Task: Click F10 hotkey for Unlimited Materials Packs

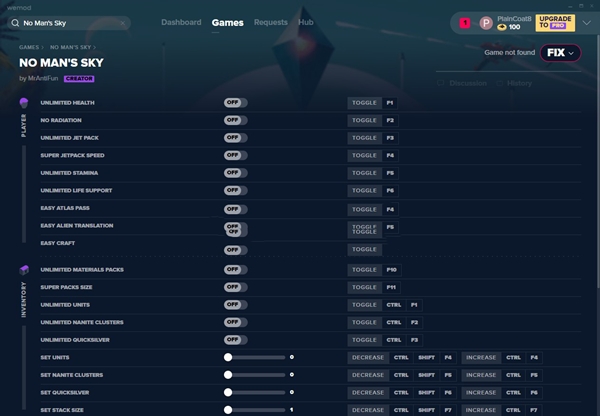Action: pos(391,270)
